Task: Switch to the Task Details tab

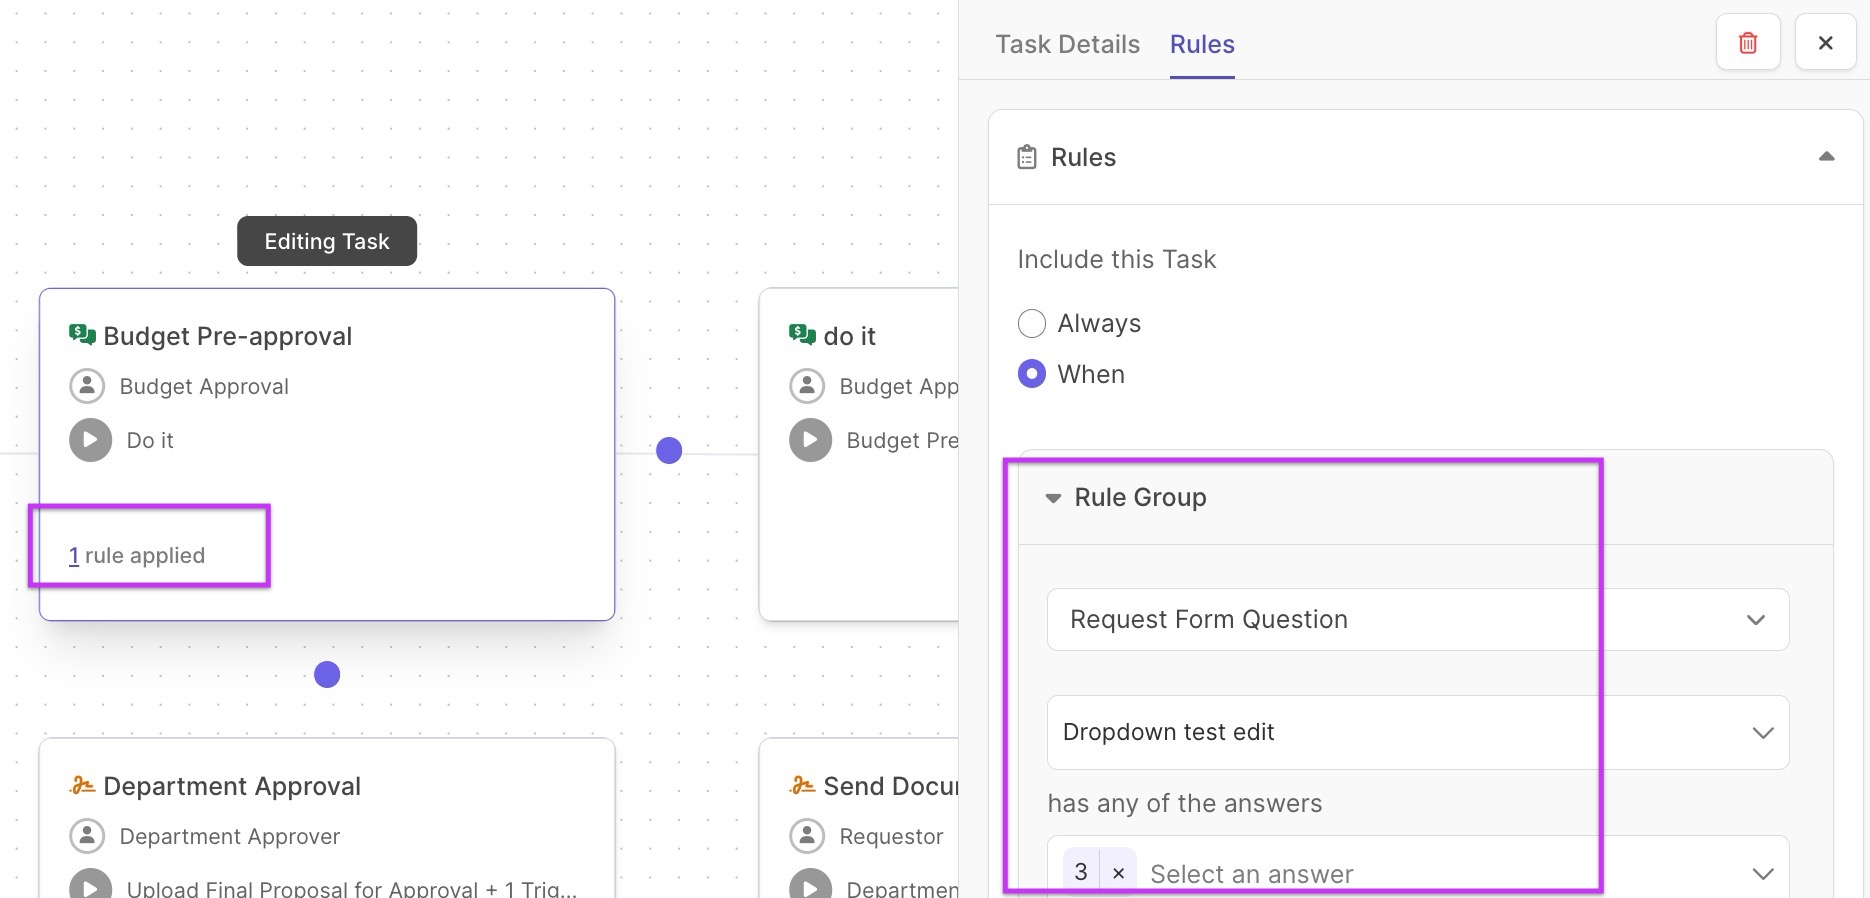Action: click(1067, 44)
